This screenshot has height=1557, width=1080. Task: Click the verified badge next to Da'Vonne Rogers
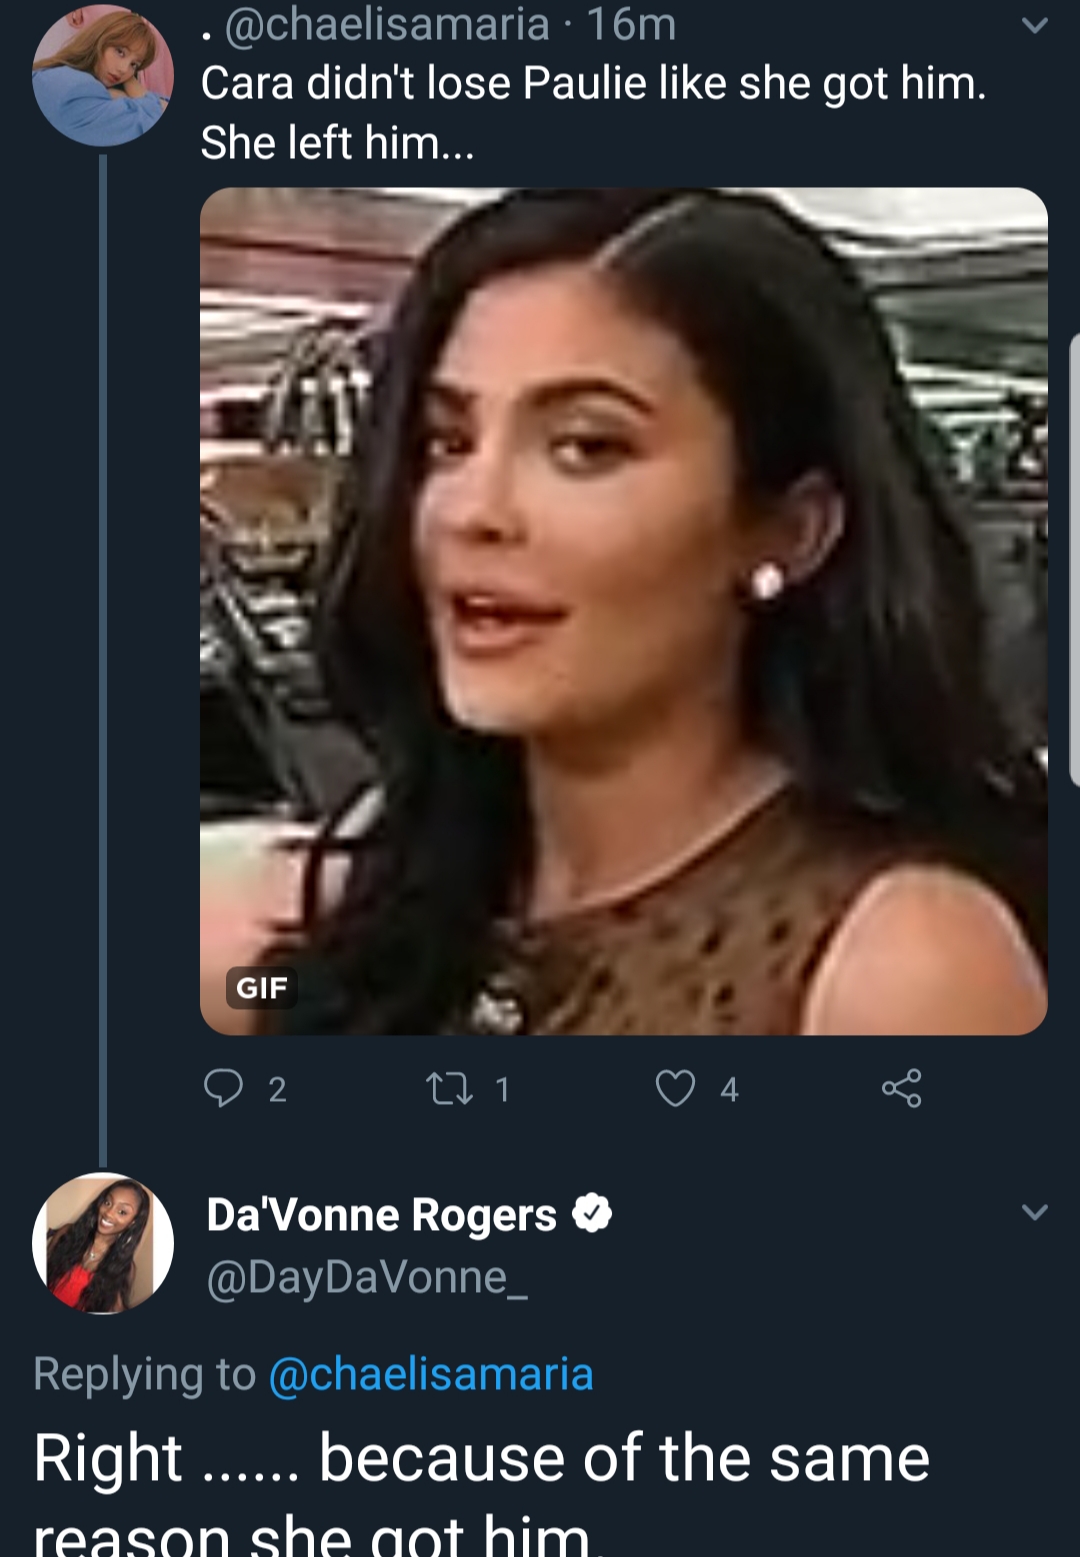click(x=592, y=1213)
